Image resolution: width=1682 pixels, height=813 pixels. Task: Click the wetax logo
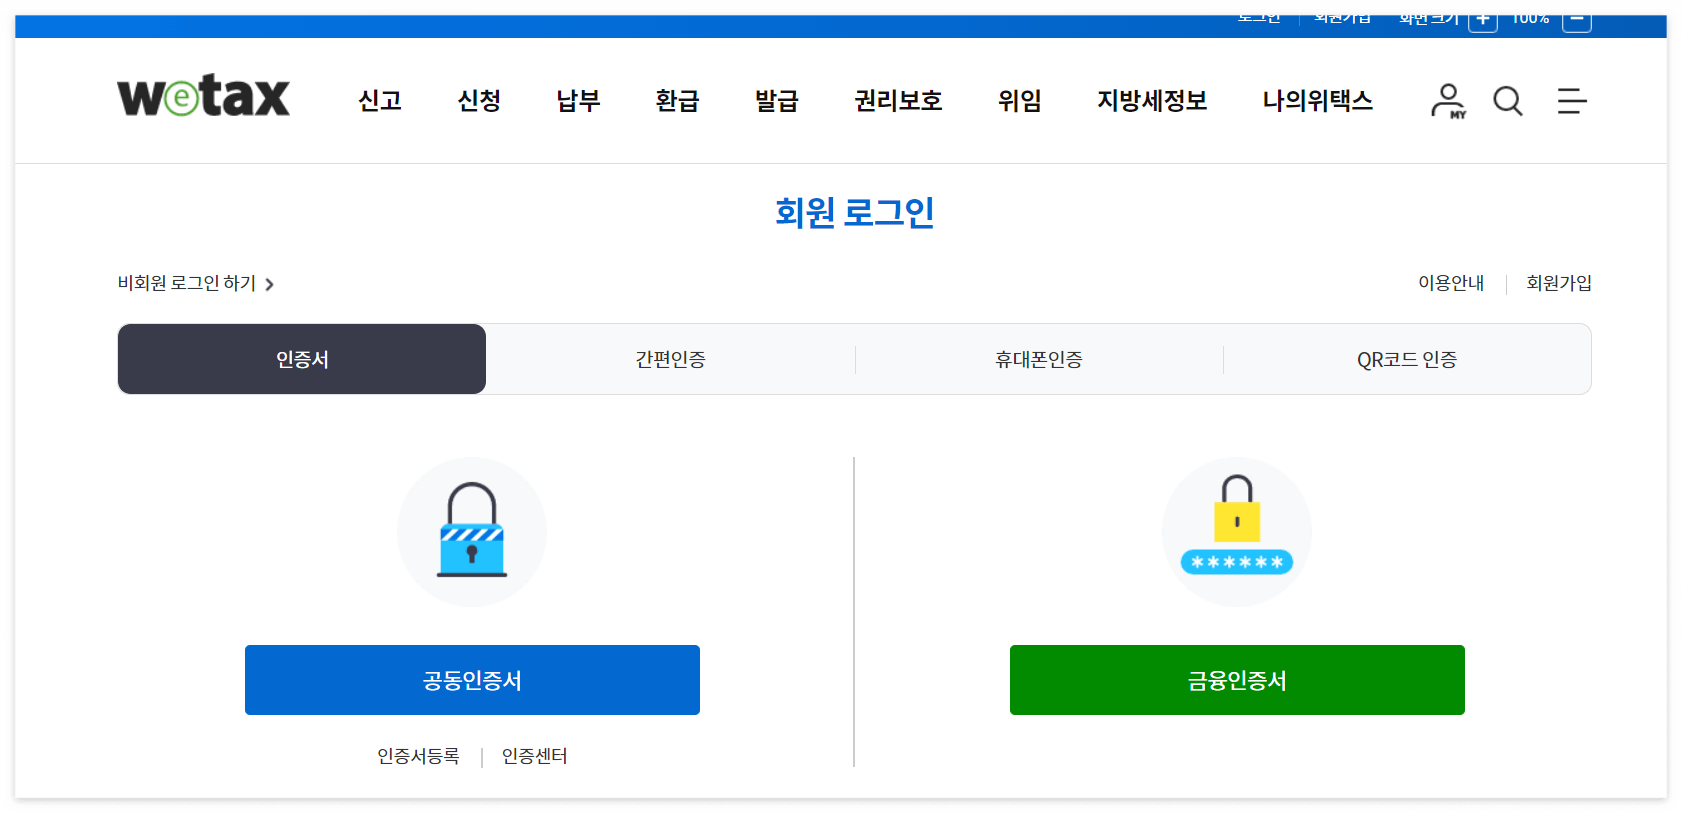point(203,97)
